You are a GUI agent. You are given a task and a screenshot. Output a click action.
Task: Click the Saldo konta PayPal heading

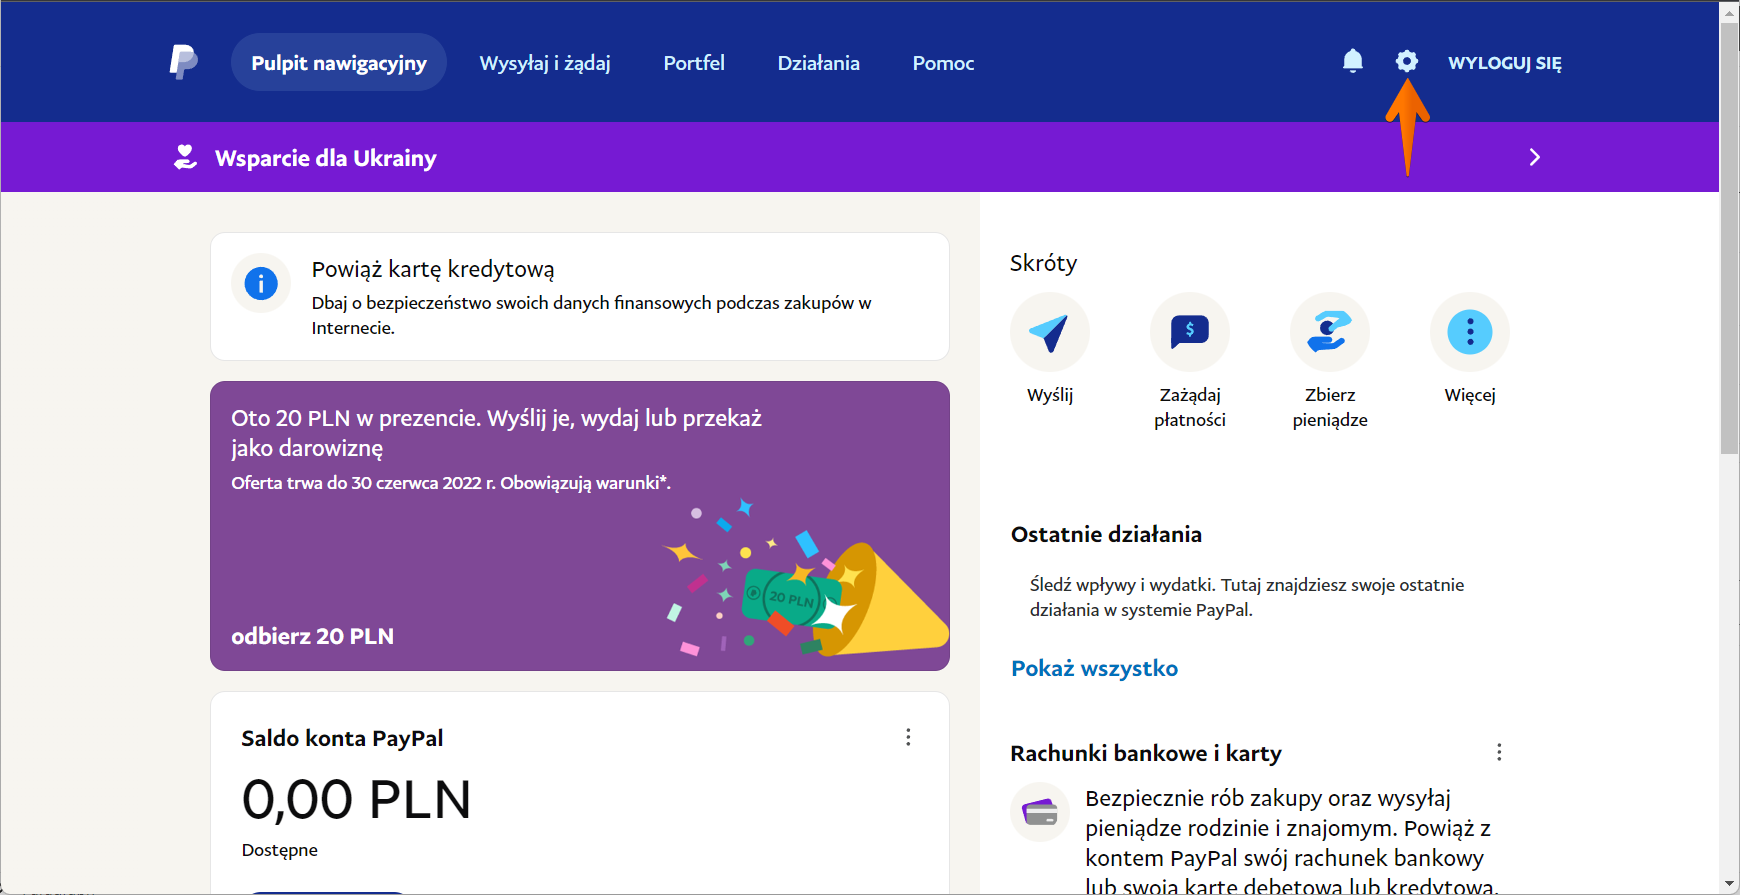(342, 738)
